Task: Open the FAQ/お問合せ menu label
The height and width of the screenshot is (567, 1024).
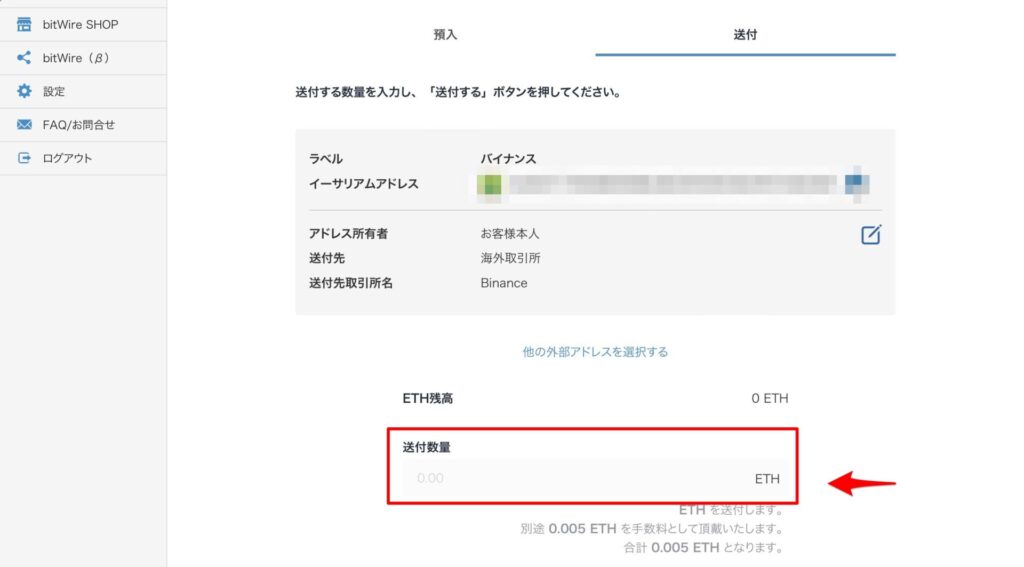Action: point(79,125)
